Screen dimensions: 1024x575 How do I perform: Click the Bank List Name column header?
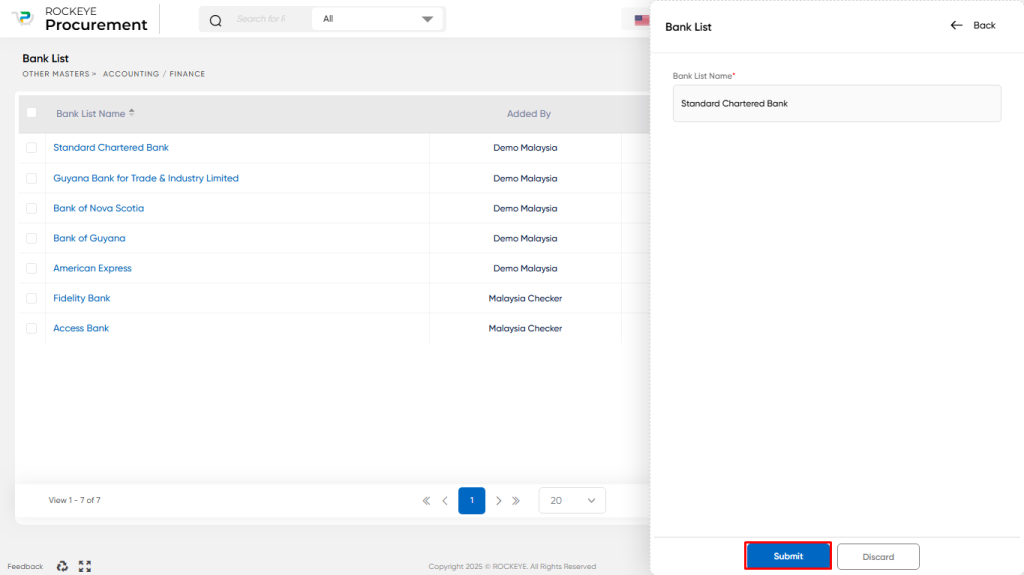pos(90,114)
